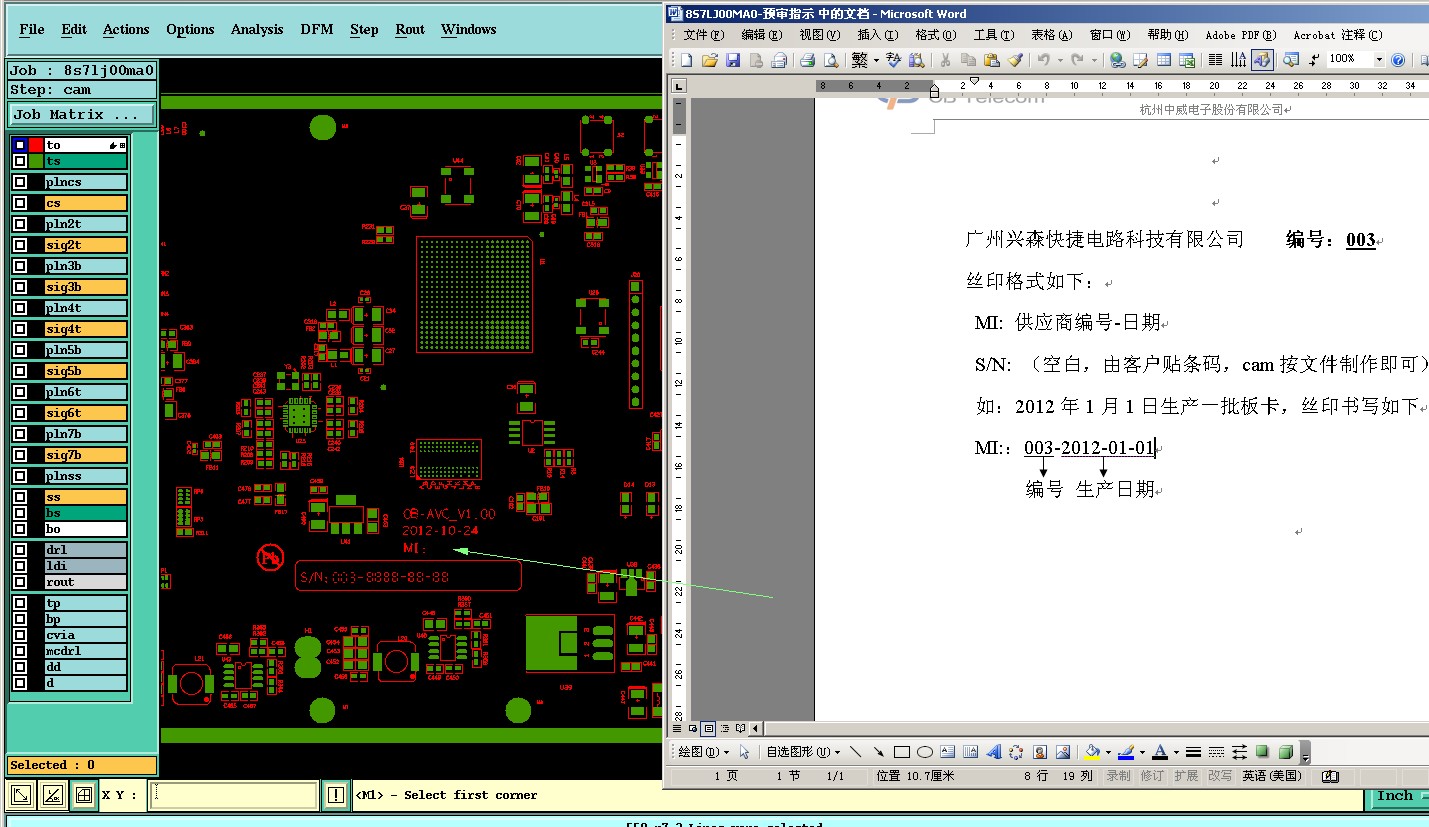The image size is (1429, 827).
Task: Click the Undo arrow in Word toolbar
Action: coord(1043,60)
